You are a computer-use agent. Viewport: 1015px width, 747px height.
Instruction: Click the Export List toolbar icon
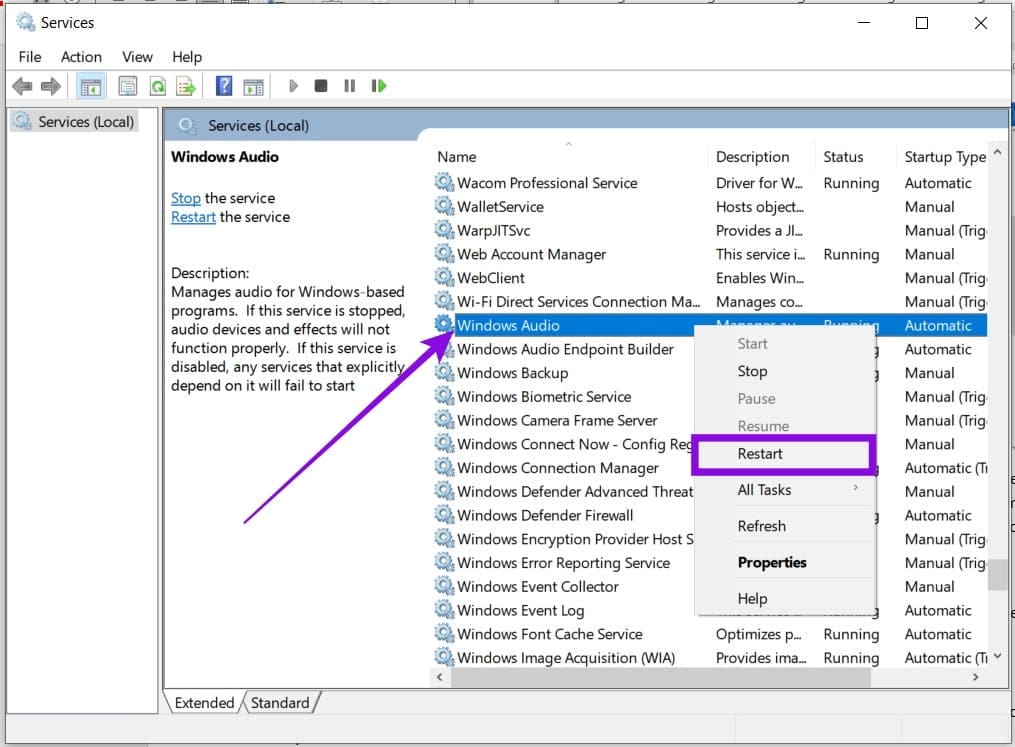click(186, 86)
